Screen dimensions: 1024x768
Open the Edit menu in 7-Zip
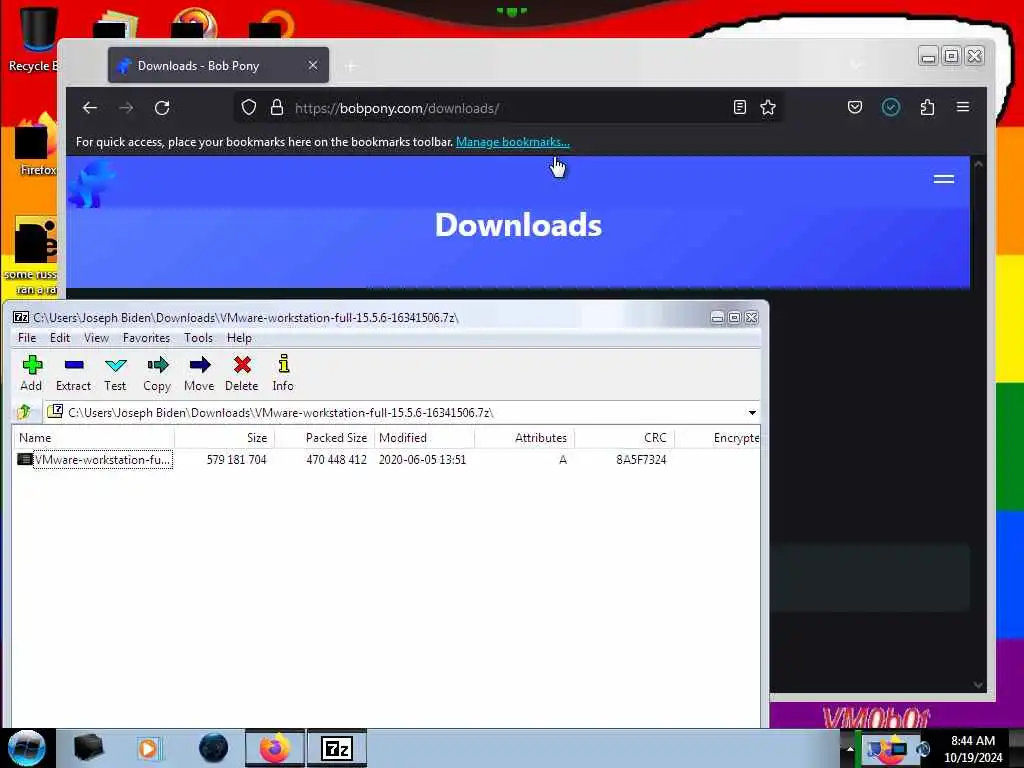[x=59, y=338]
